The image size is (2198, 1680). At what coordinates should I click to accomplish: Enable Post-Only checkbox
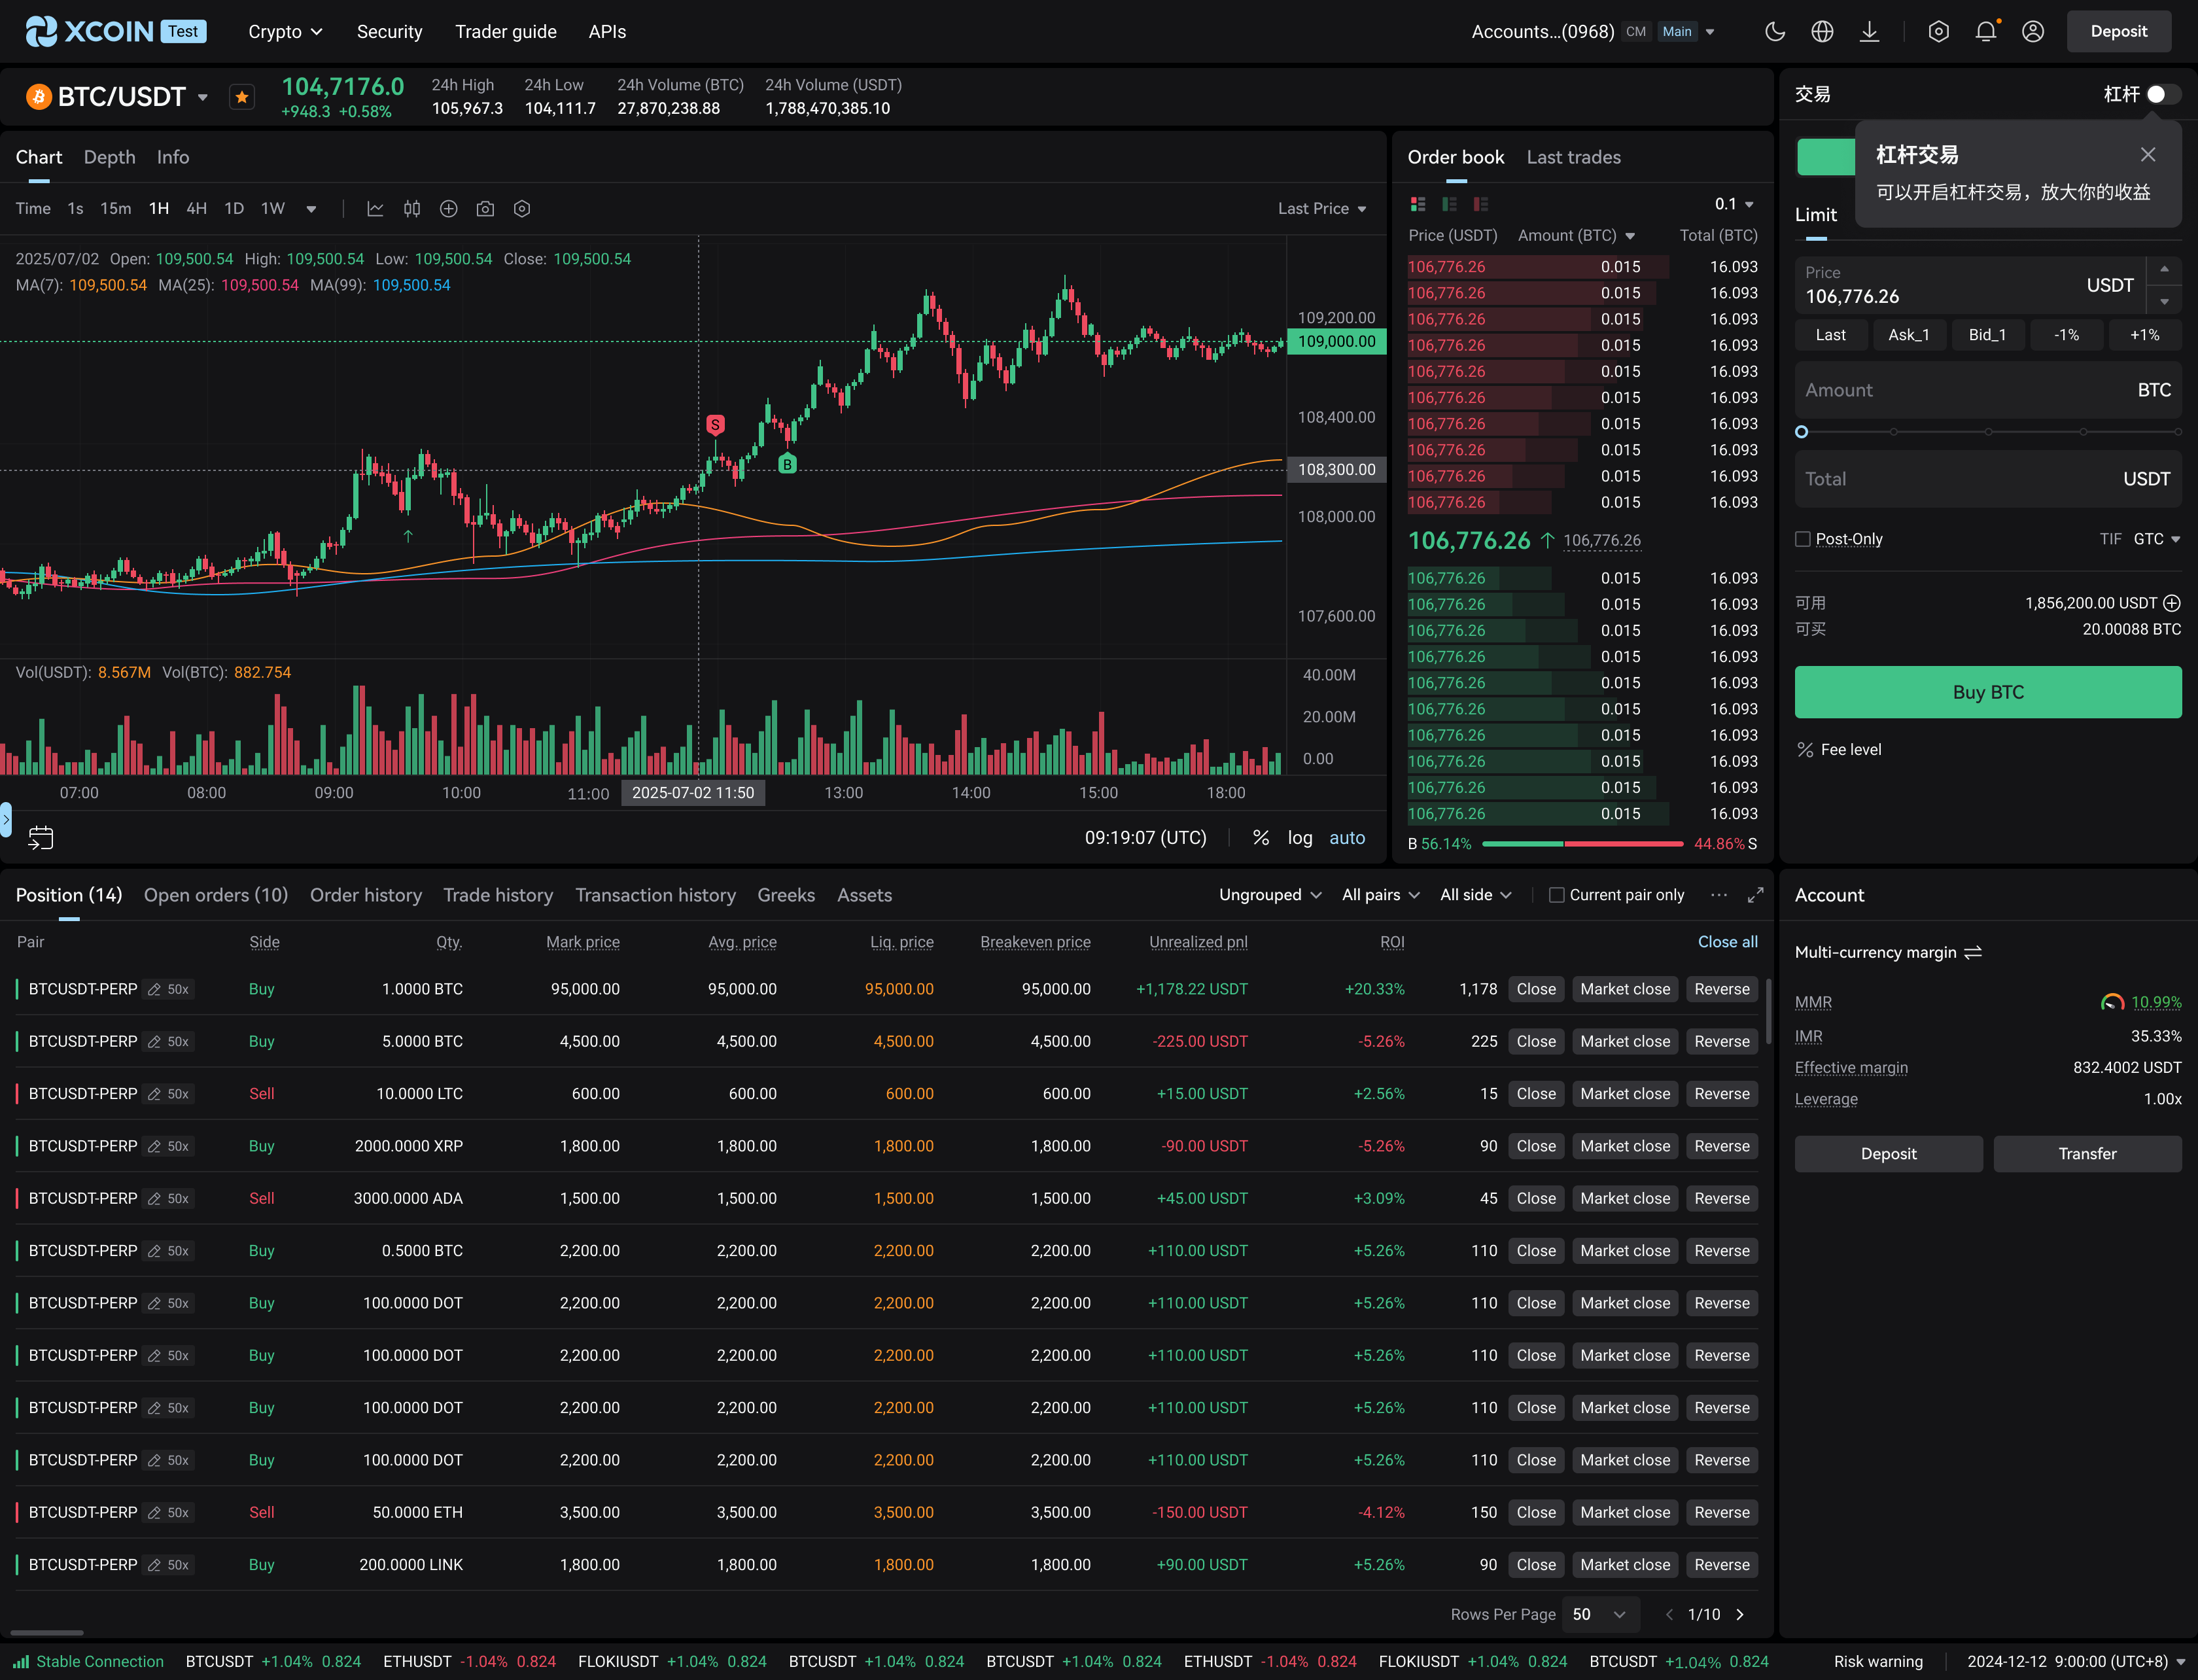(1803, 539)
